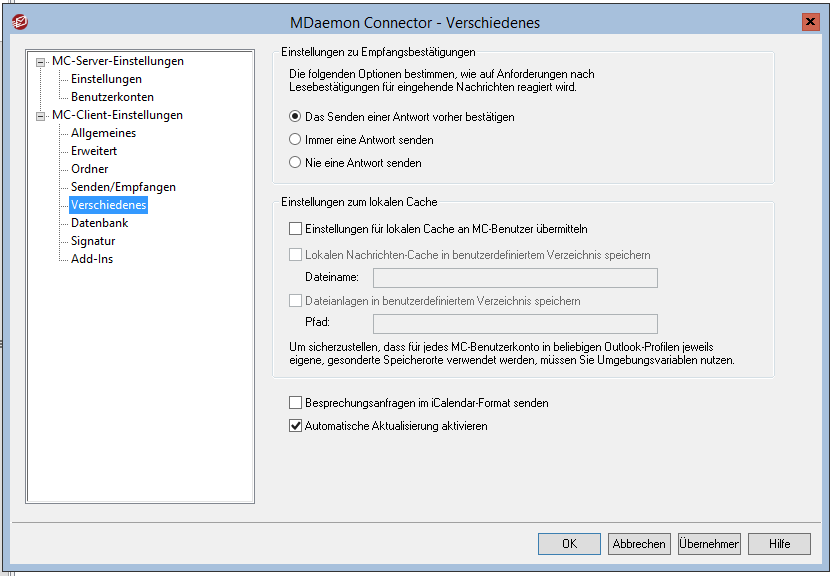This screenshot has width=834, height=576.
Task: Choose 'Nie eine Antwort senden' radio option
Action: pos(295,162)
